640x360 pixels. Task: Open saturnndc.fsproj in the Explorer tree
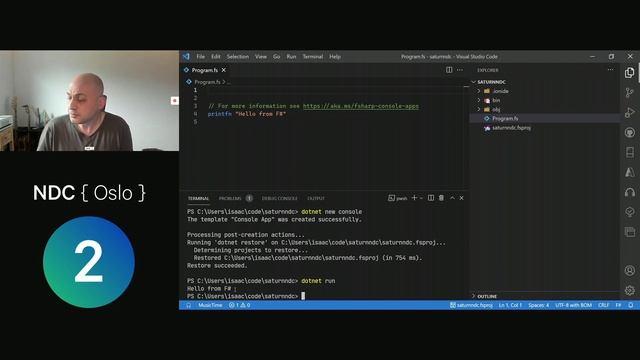point(511,128)
